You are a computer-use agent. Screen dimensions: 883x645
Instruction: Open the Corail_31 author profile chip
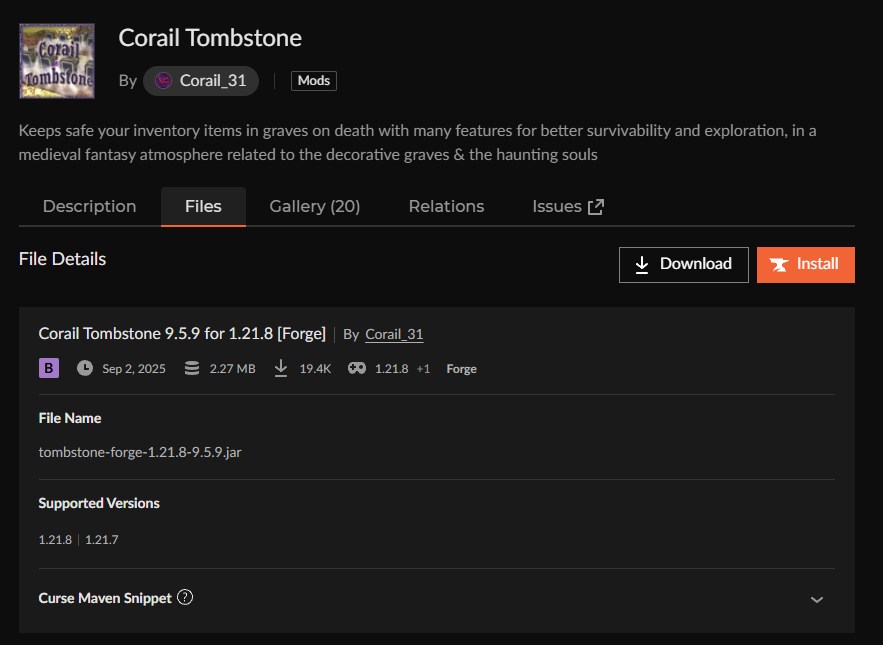click(201, 81)
